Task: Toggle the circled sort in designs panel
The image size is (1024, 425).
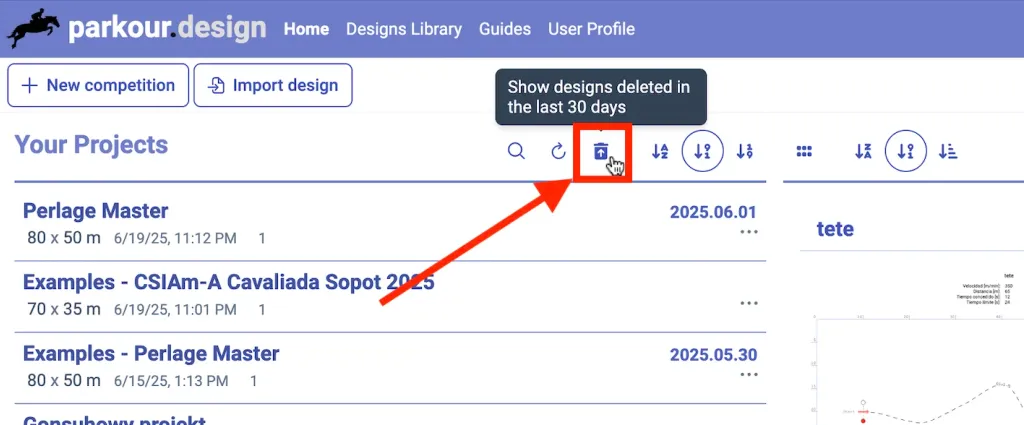Action: tap(906, 152)
